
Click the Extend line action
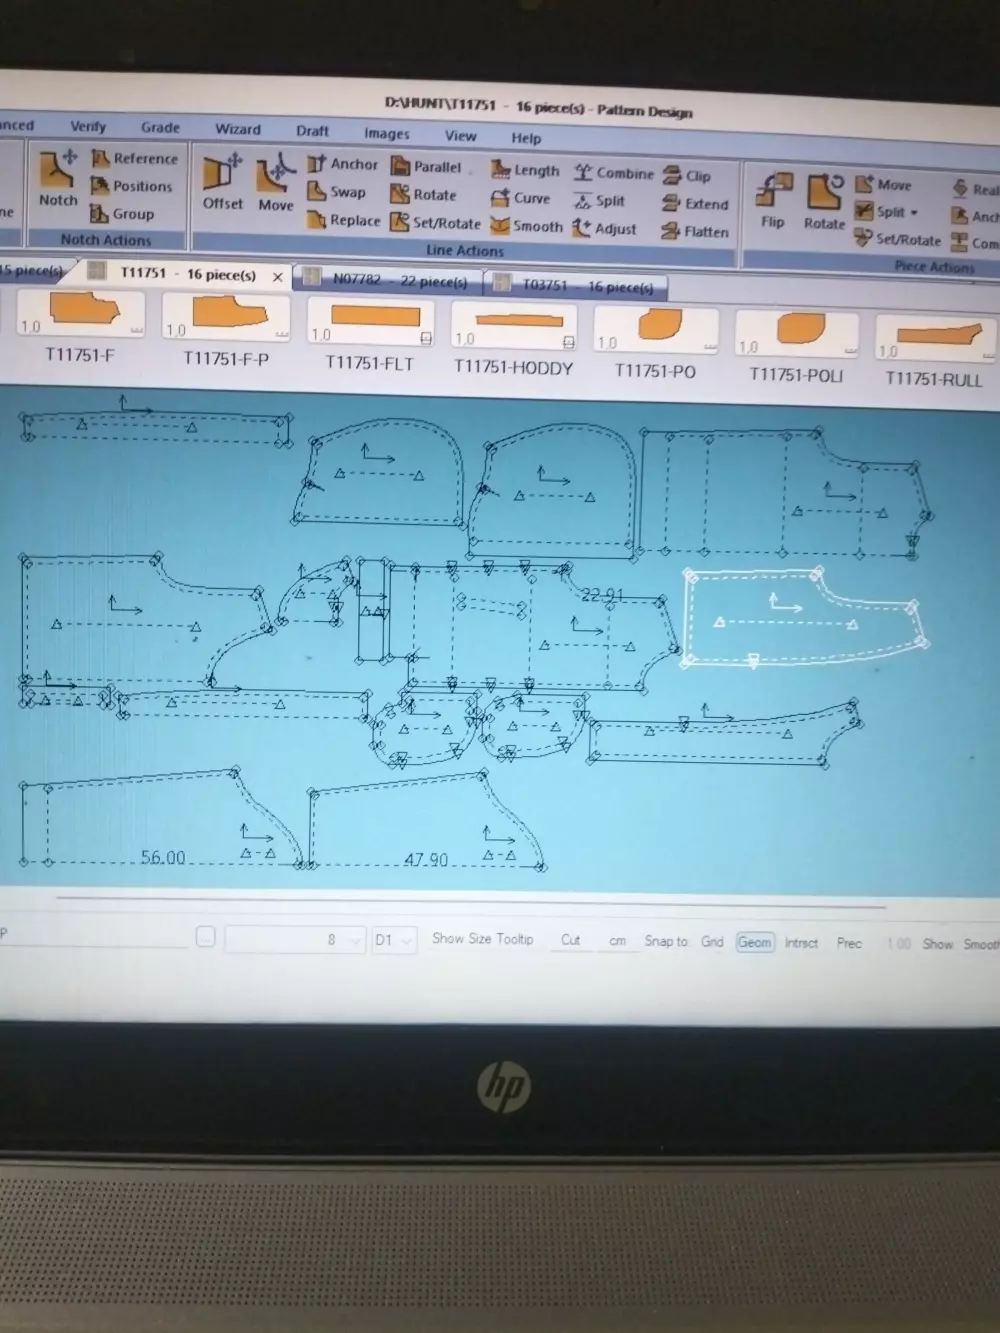695,204
